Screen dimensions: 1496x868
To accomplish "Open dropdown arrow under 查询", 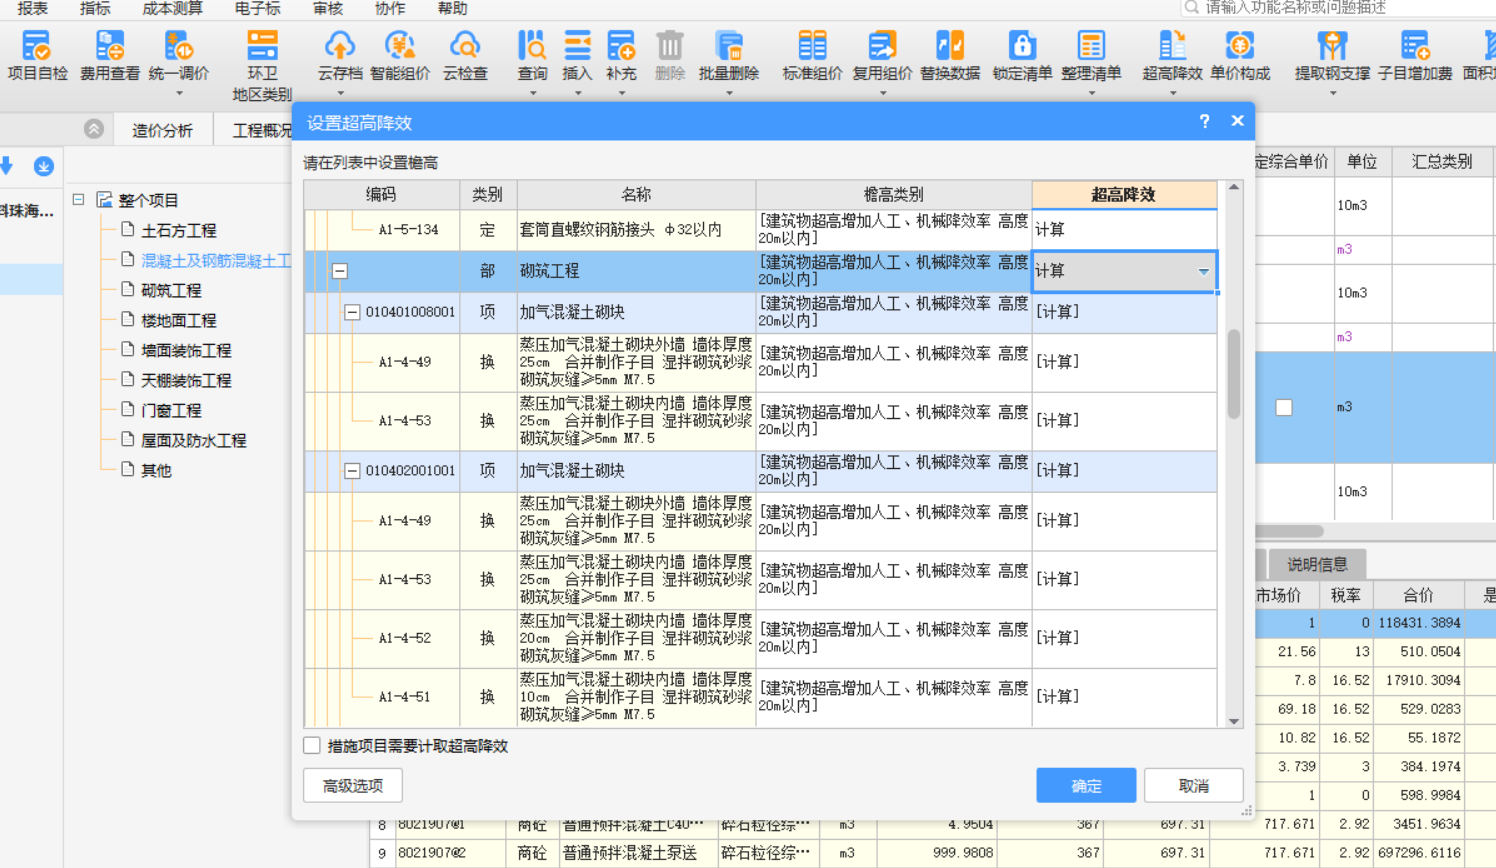I will pos(532,94).
